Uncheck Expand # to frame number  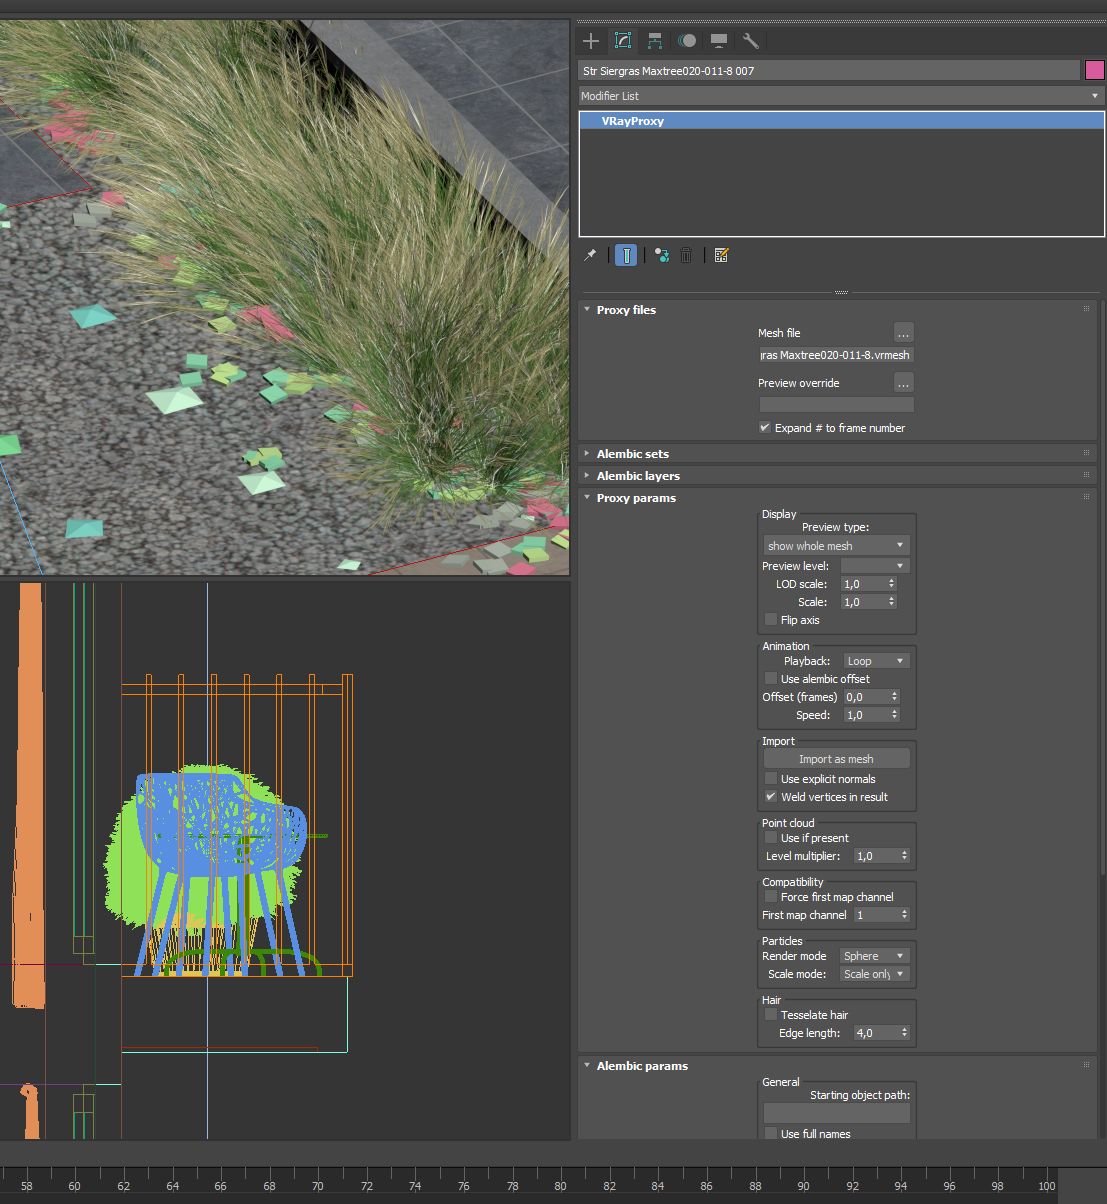(x=766, y=428)
